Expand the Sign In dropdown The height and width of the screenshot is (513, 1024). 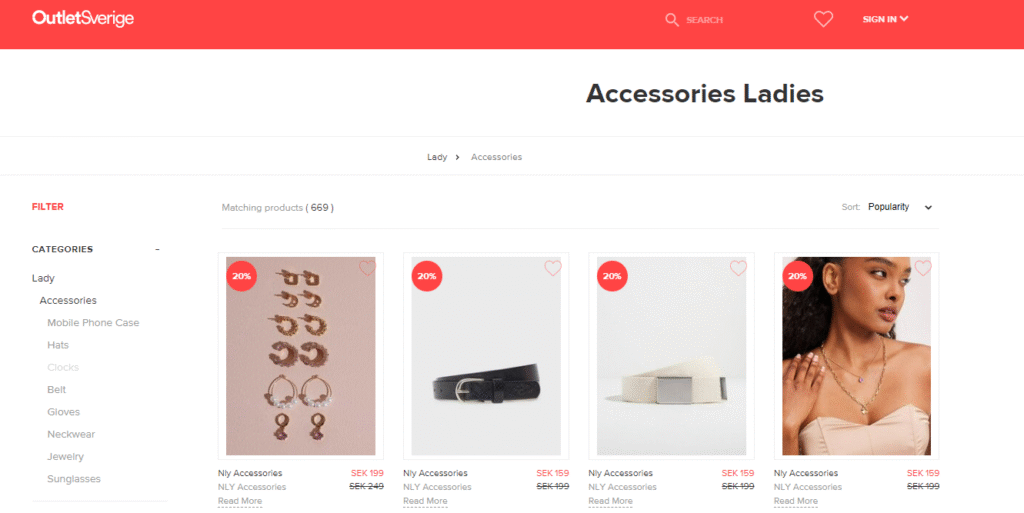885,19
